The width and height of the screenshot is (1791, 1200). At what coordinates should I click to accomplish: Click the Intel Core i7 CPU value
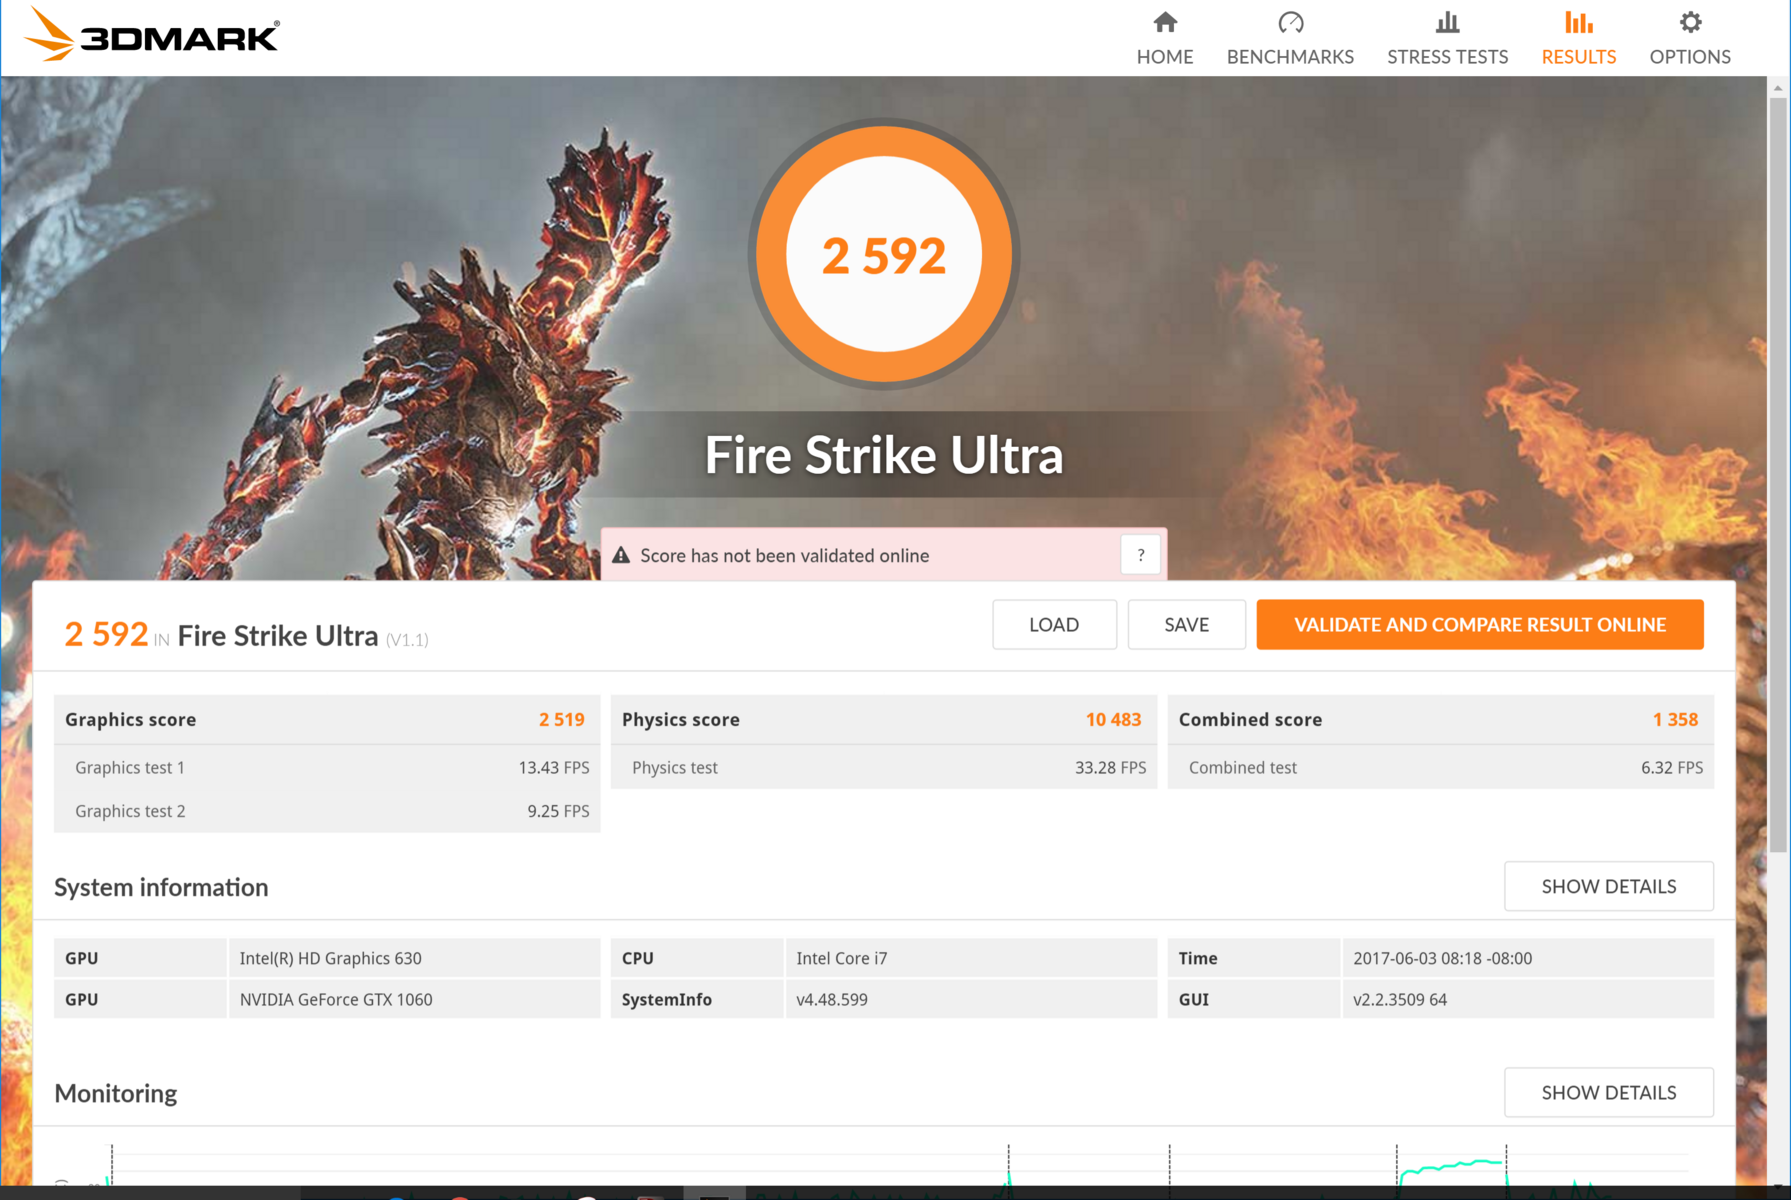(841, 958)
